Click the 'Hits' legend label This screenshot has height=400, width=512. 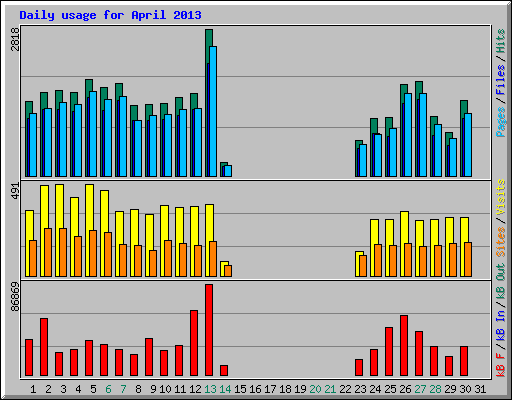(501, 41)
